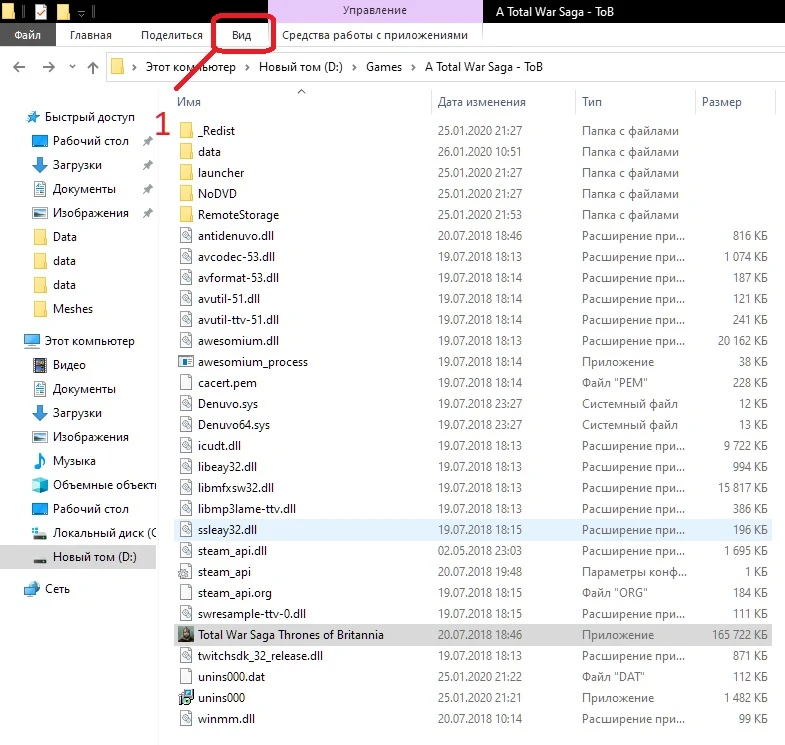Sort by the Размер column header

coord(721,102)
